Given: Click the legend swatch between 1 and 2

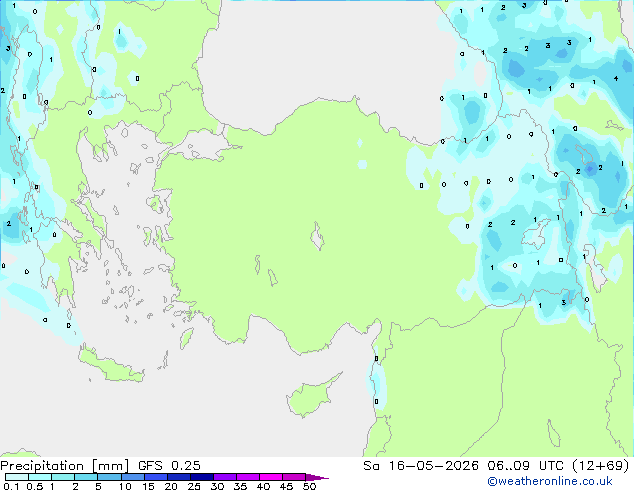Looking at the screenshot, I should pyautogui.click(x=63, y=477).
